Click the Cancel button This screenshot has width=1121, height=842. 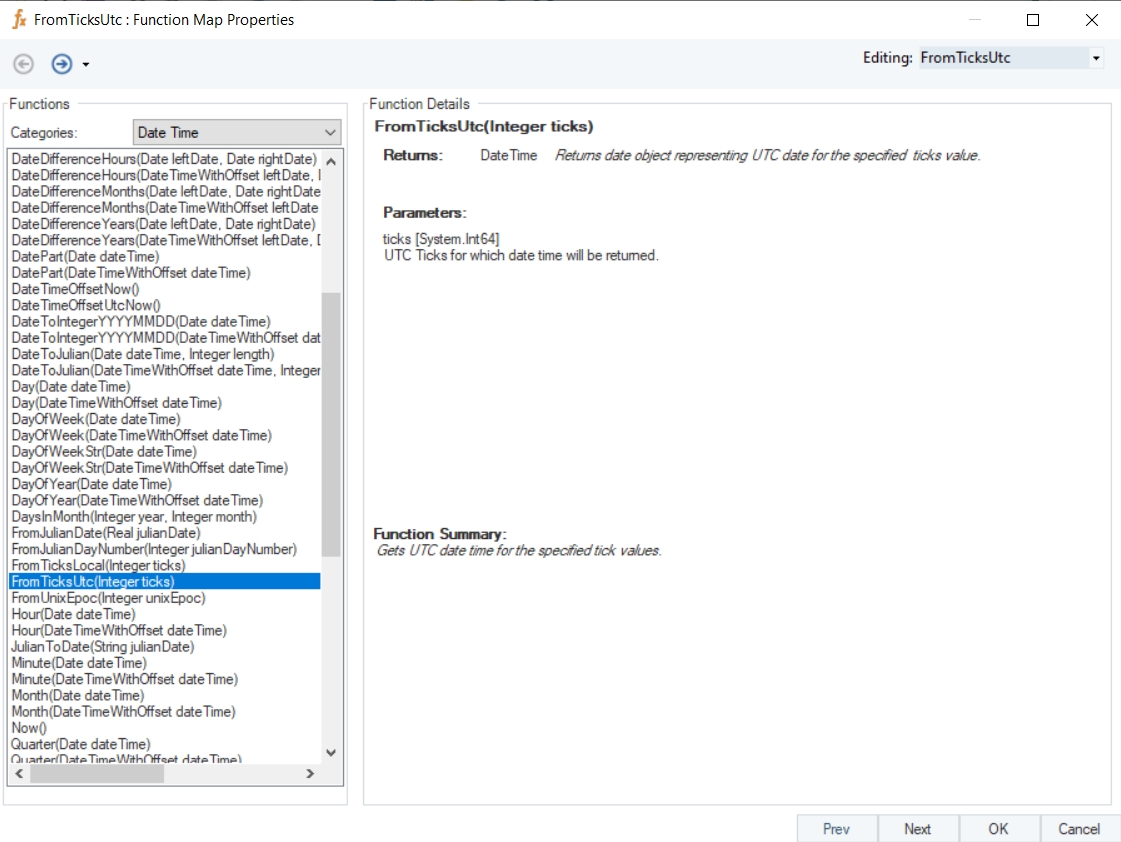click(1079, 828)
